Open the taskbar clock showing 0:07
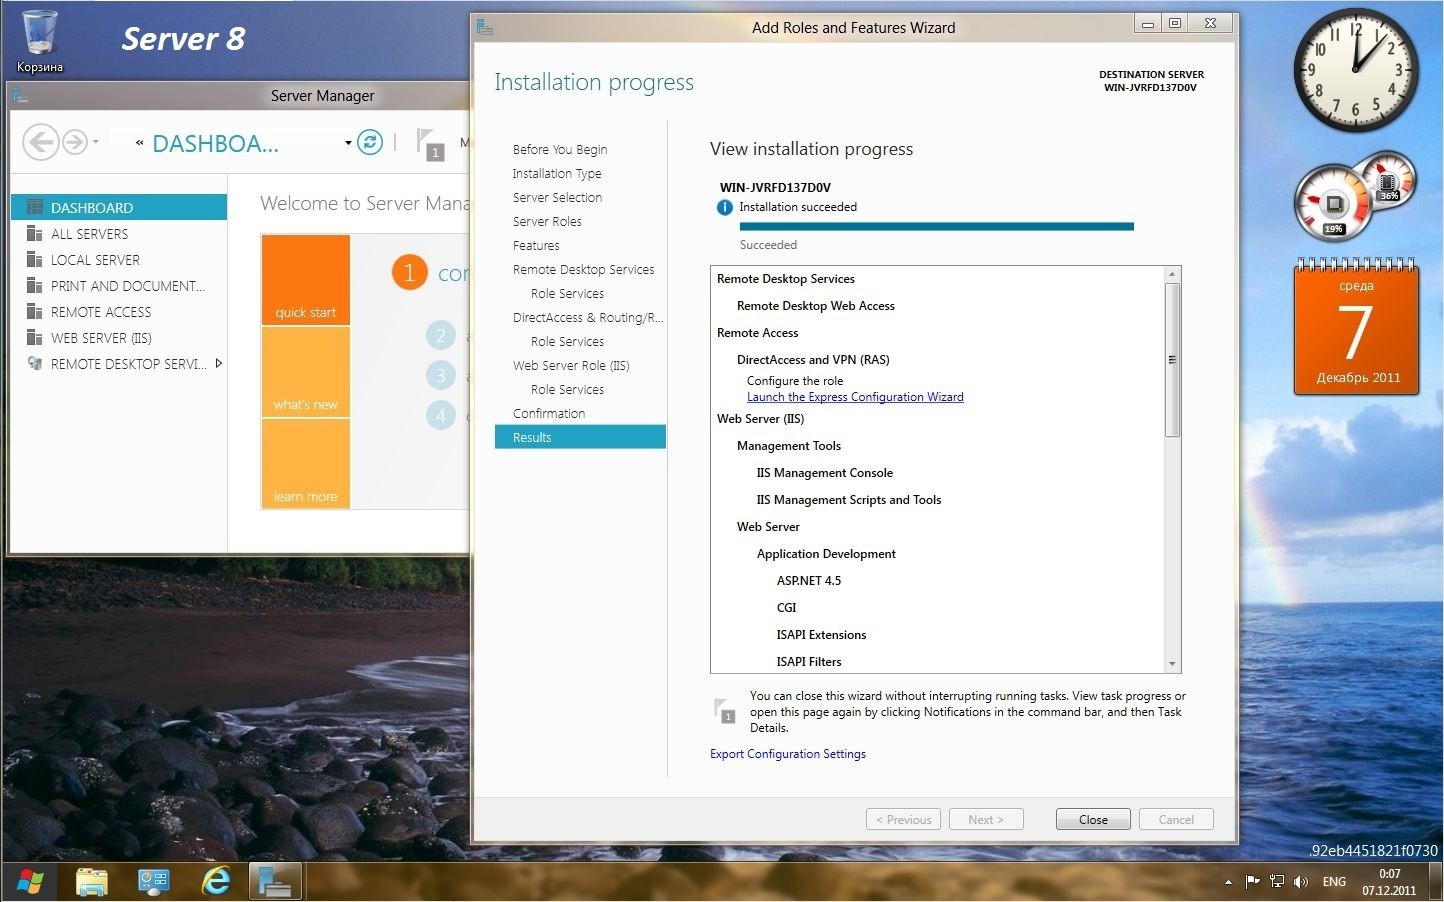Image resolution: width=1444 pixels, height=902 pixels. pyautogui.click(x=1389, y=882)
